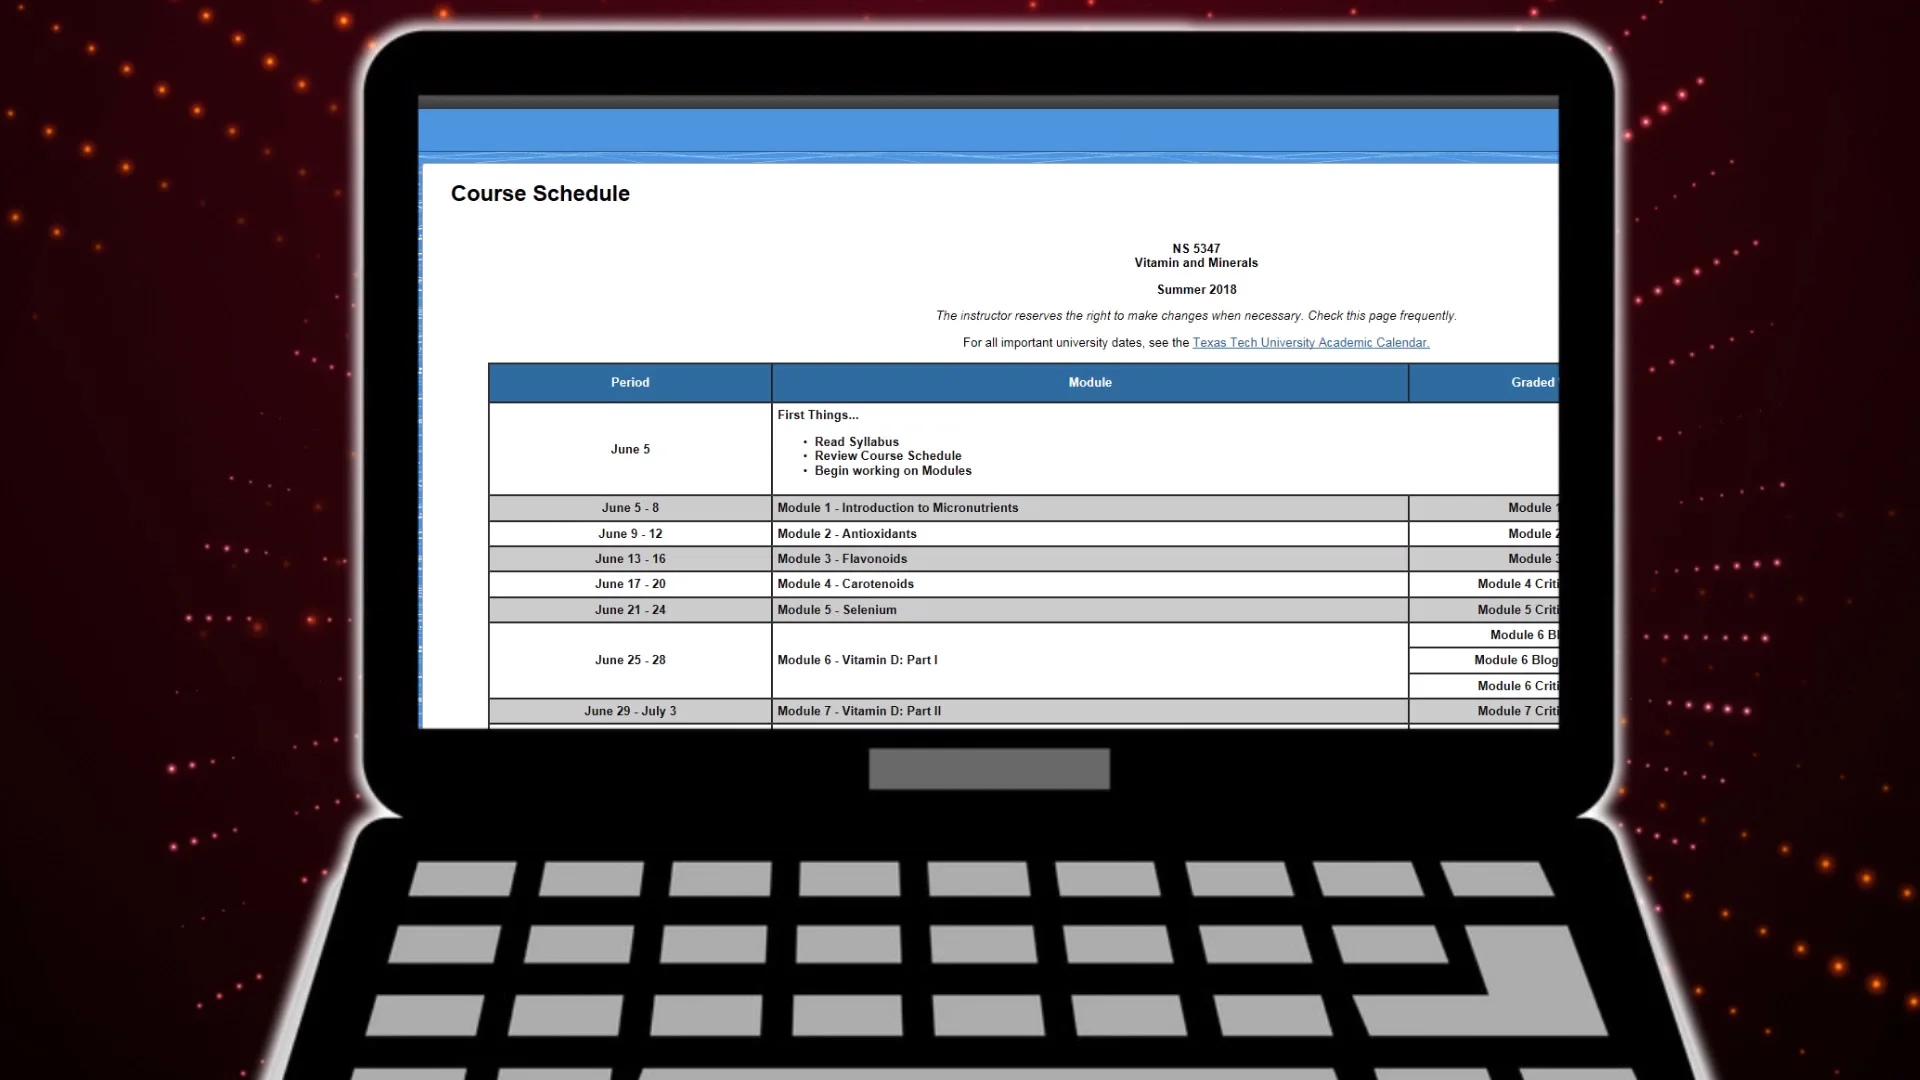Viewport: 1920px width, 1080px height.
Task: Click the blue banner at page top
Action: pyautogui.click(x=988, y=131)
